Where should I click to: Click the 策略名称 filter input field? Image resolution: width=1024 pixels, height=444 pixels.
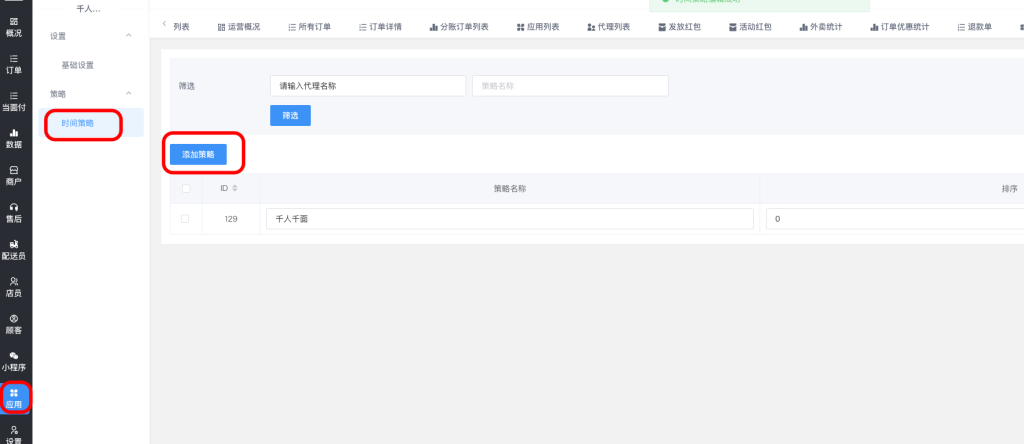[x=570, y=86]
